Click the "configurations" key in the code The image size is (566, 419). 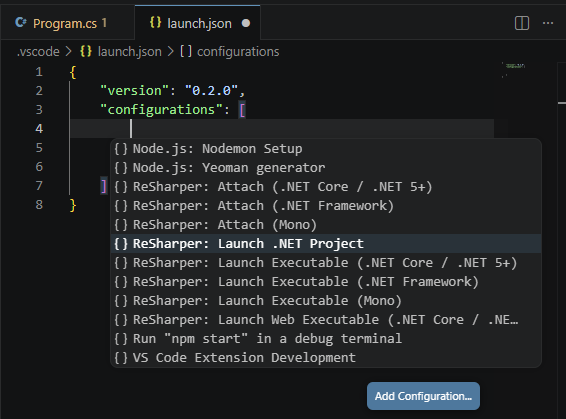[161, 110]
